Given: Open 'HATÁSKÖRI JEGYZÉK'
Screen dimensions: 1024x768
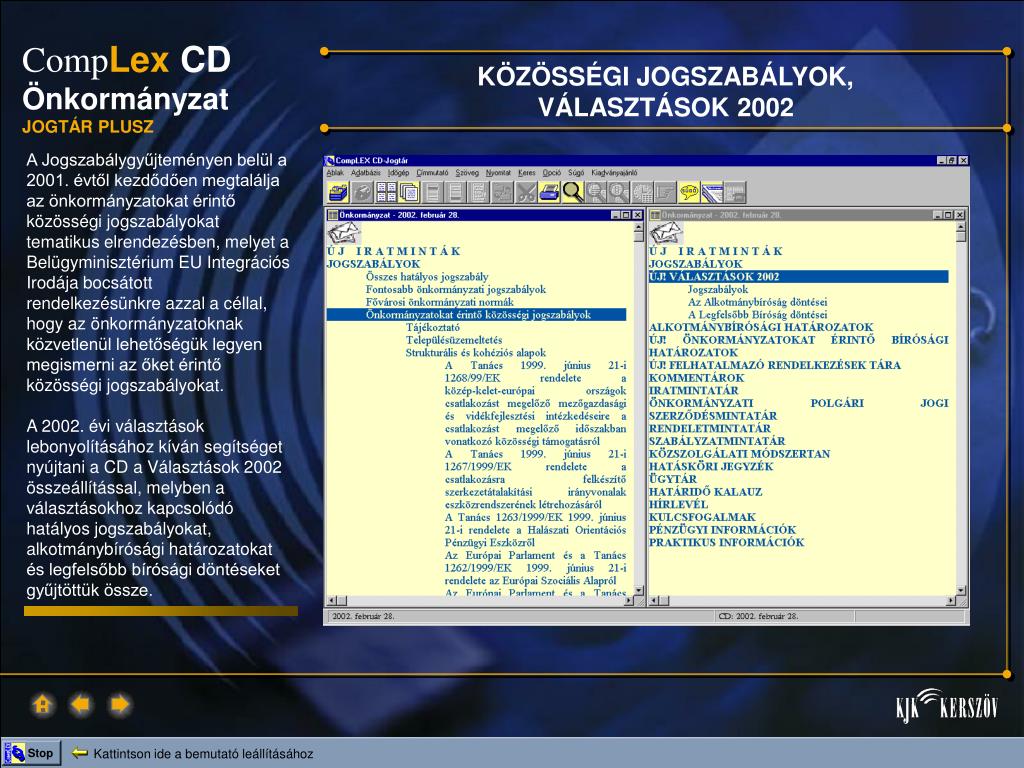Looking at the screenshot, I should click(x=711, y=466).
